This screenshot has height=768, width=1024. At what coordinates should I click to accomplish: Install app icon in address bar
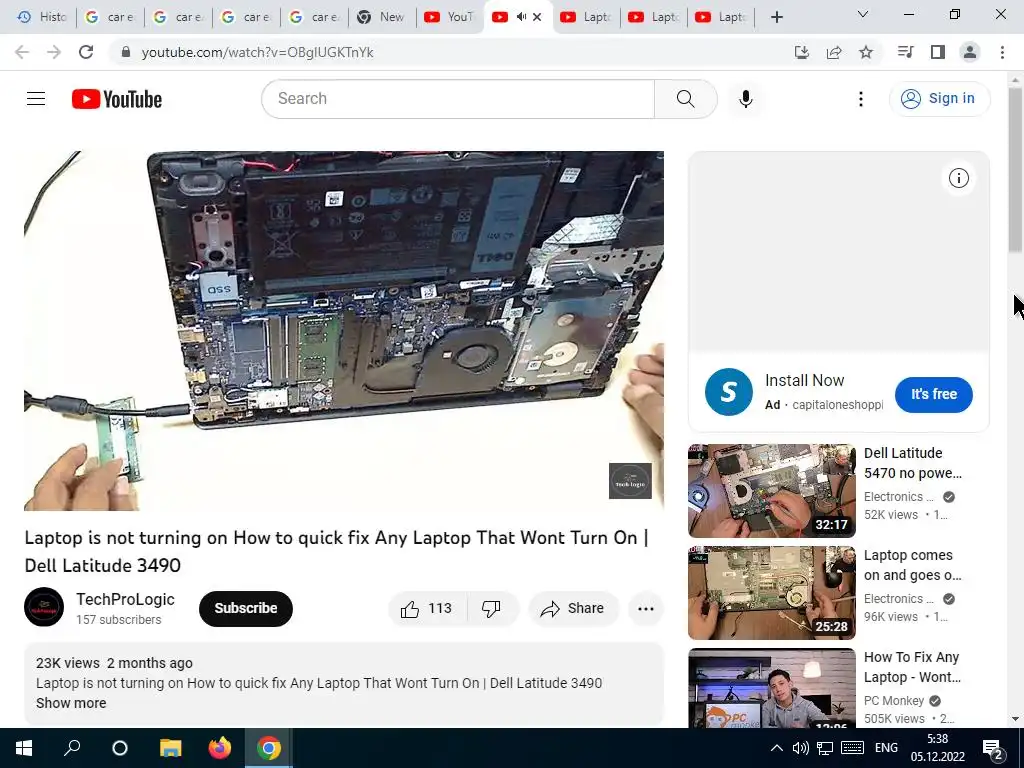coord(802,52)
